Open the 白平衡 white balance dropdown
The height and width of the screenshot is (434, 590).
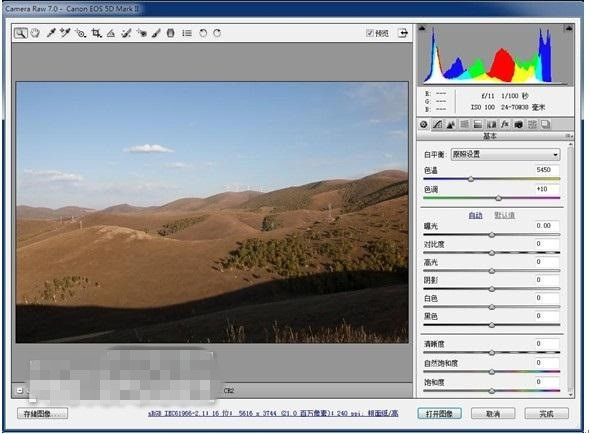pyautogui.click(x=505, y=154)
